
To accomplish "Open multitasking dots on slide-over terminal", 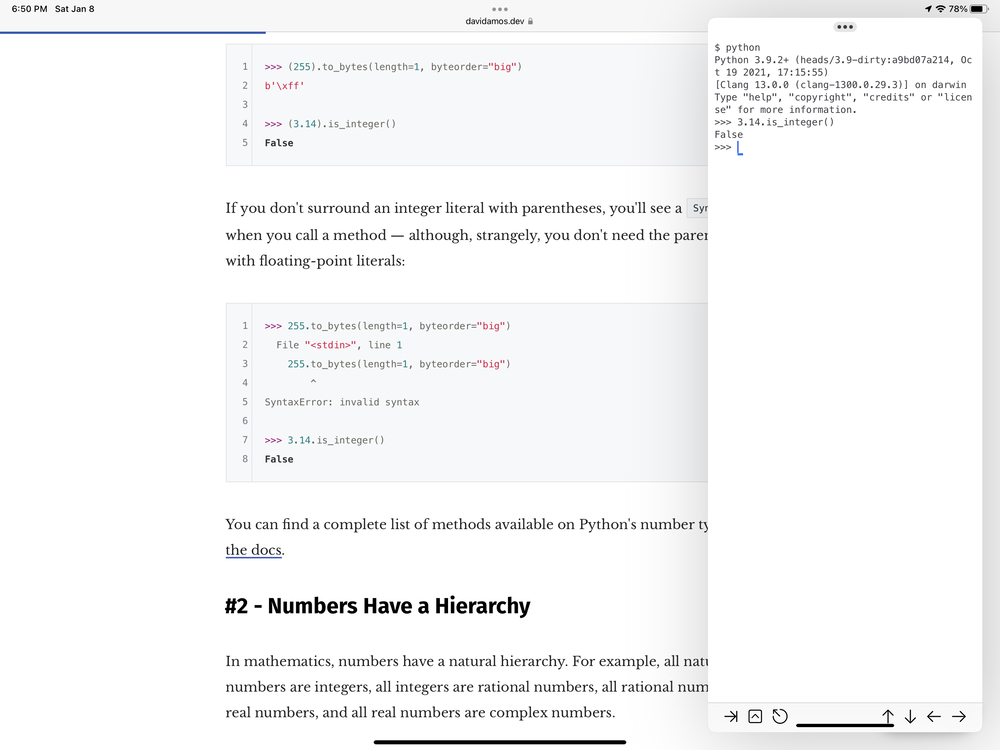I will click(845, 27).
